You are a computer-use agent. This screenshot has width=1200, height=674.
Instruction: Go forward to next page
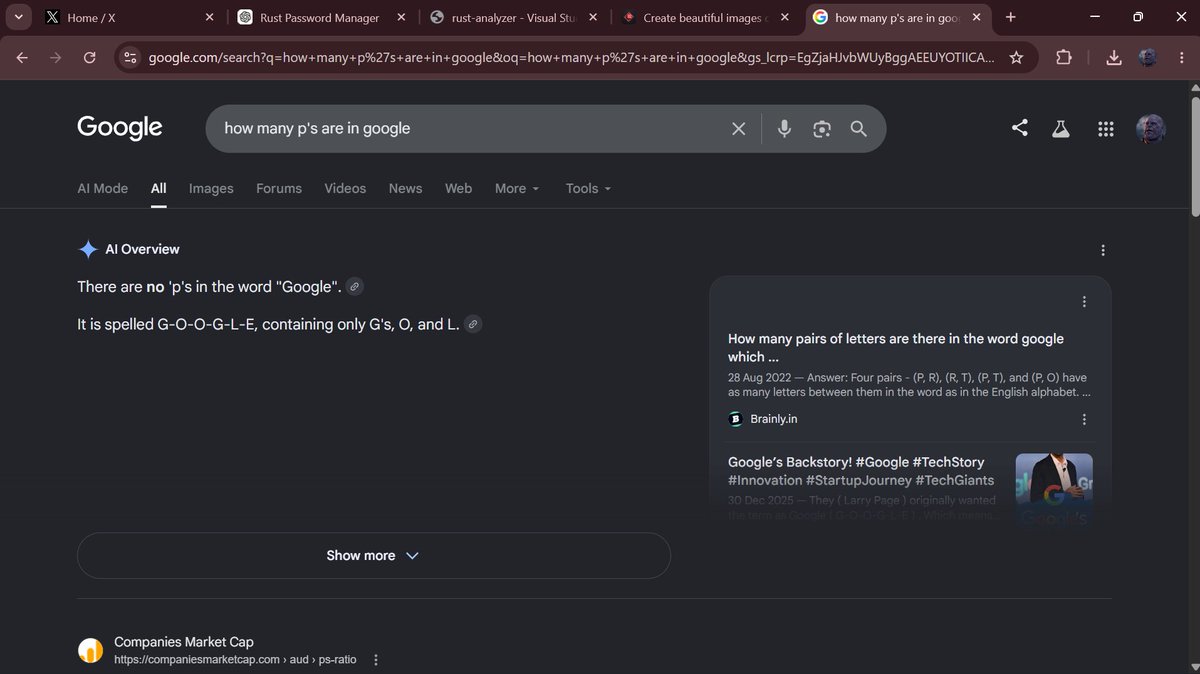[x=56, y=58]
